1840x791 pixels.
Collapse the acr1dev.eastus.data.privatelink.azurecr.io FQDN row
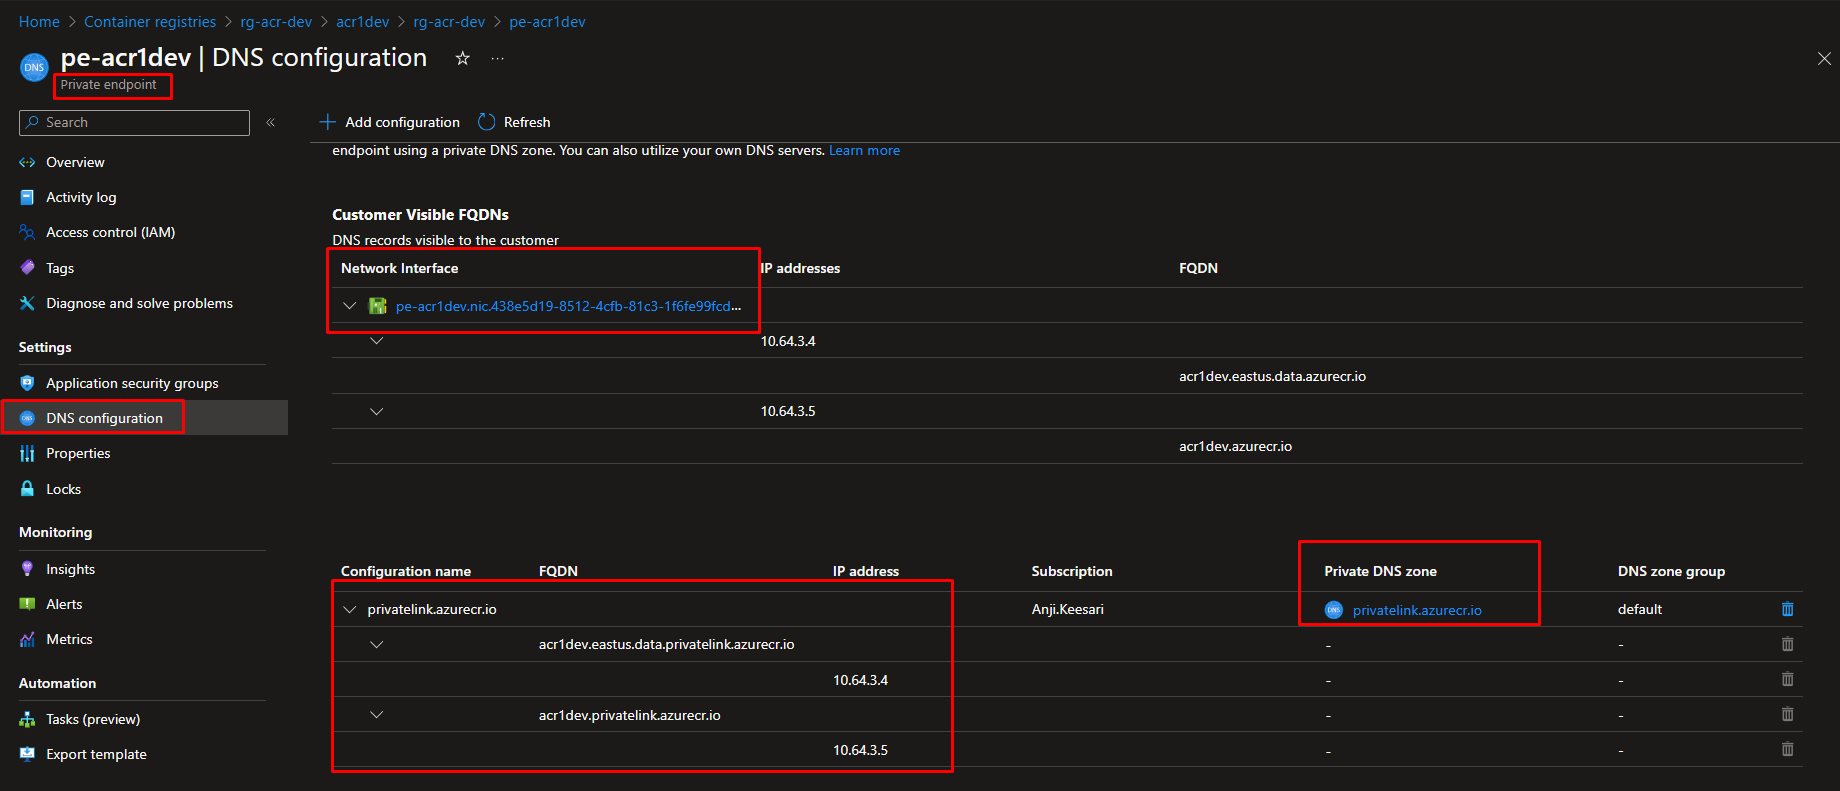377,644
